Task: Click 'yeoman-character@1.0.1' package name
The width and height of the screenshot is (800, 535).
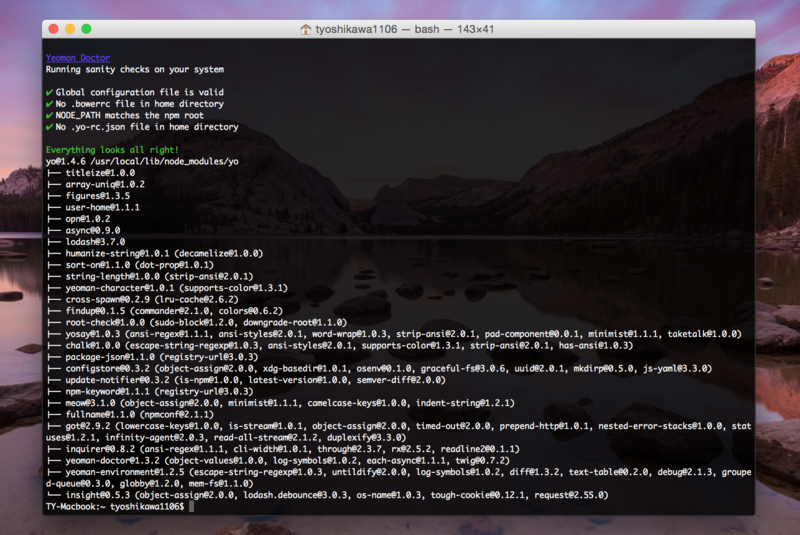Action: [120, 288]
